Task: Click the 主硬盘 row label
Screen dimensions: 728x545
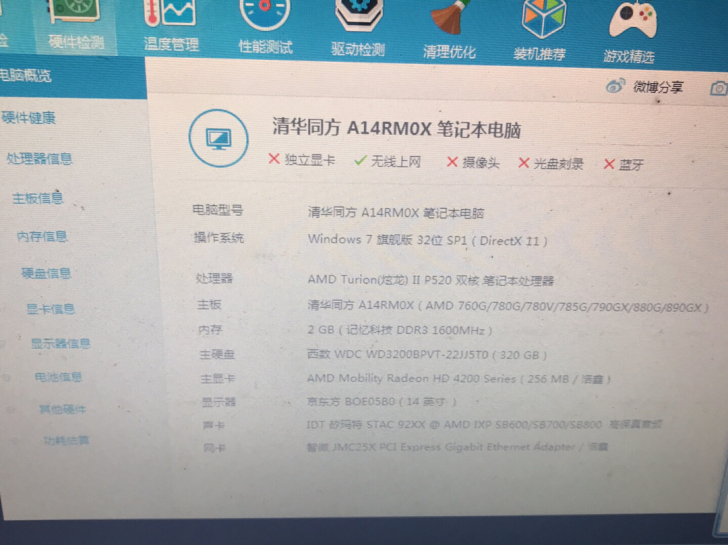Action: point(217,355)
